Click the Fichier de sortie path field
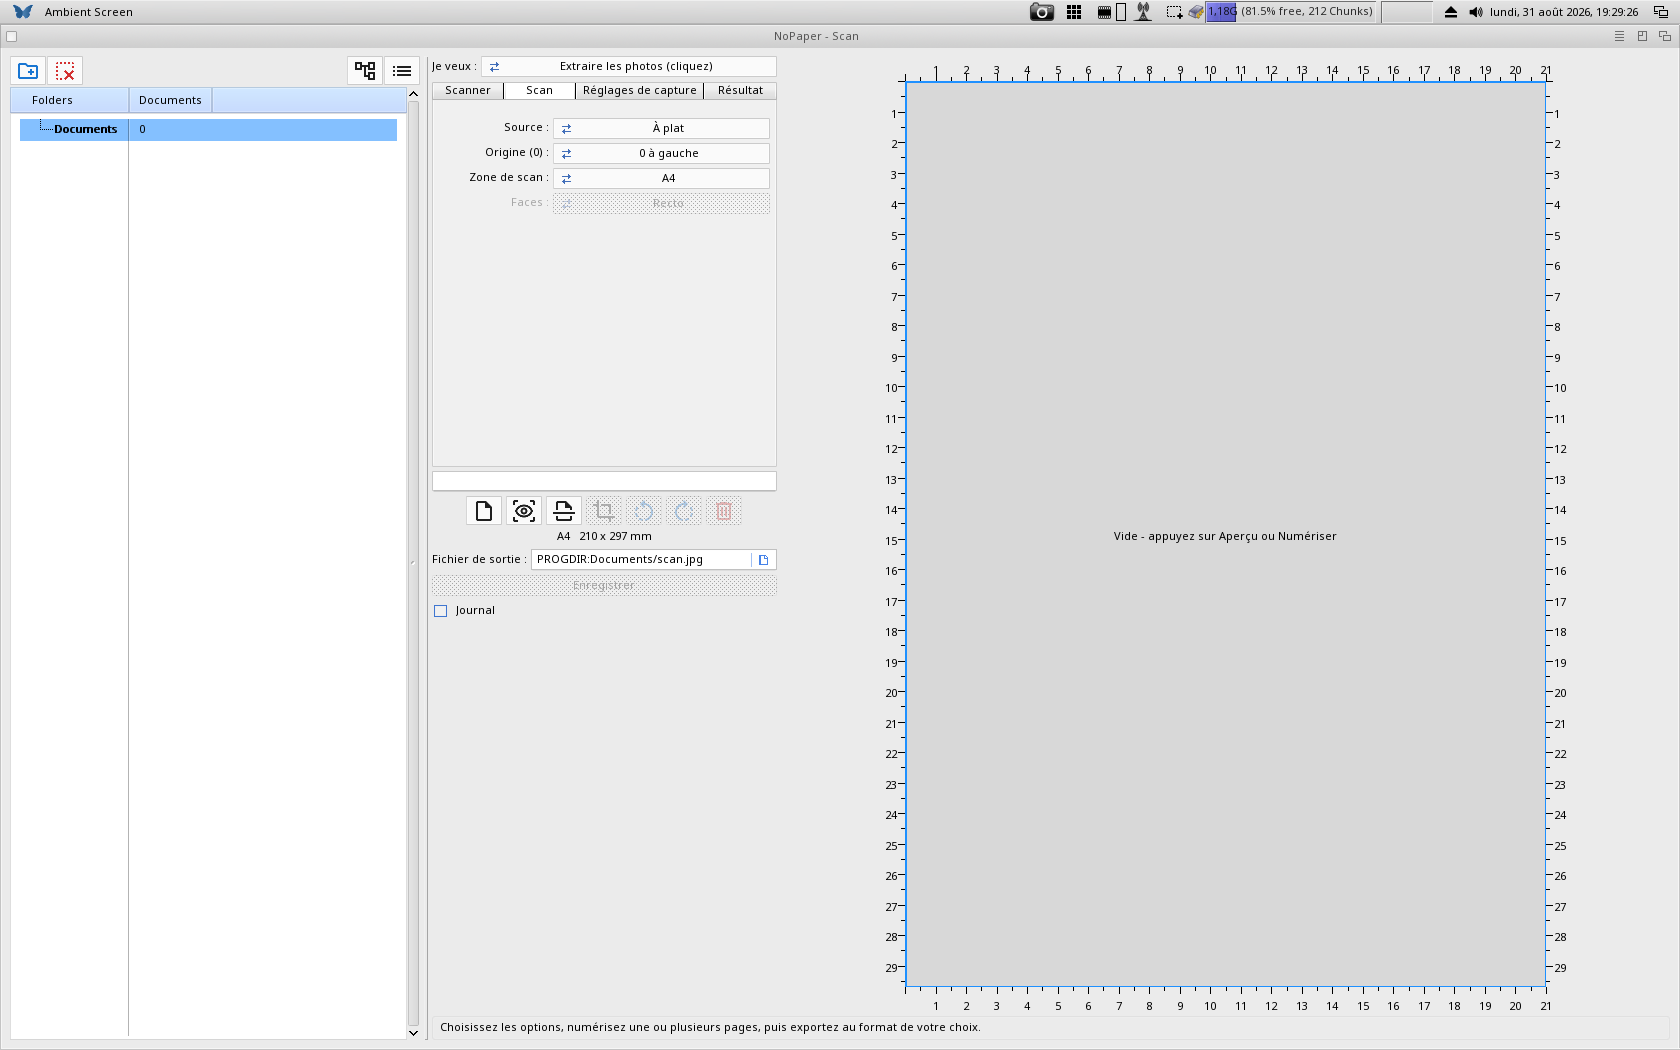The image size is (1680, 1050). point(641,560)
